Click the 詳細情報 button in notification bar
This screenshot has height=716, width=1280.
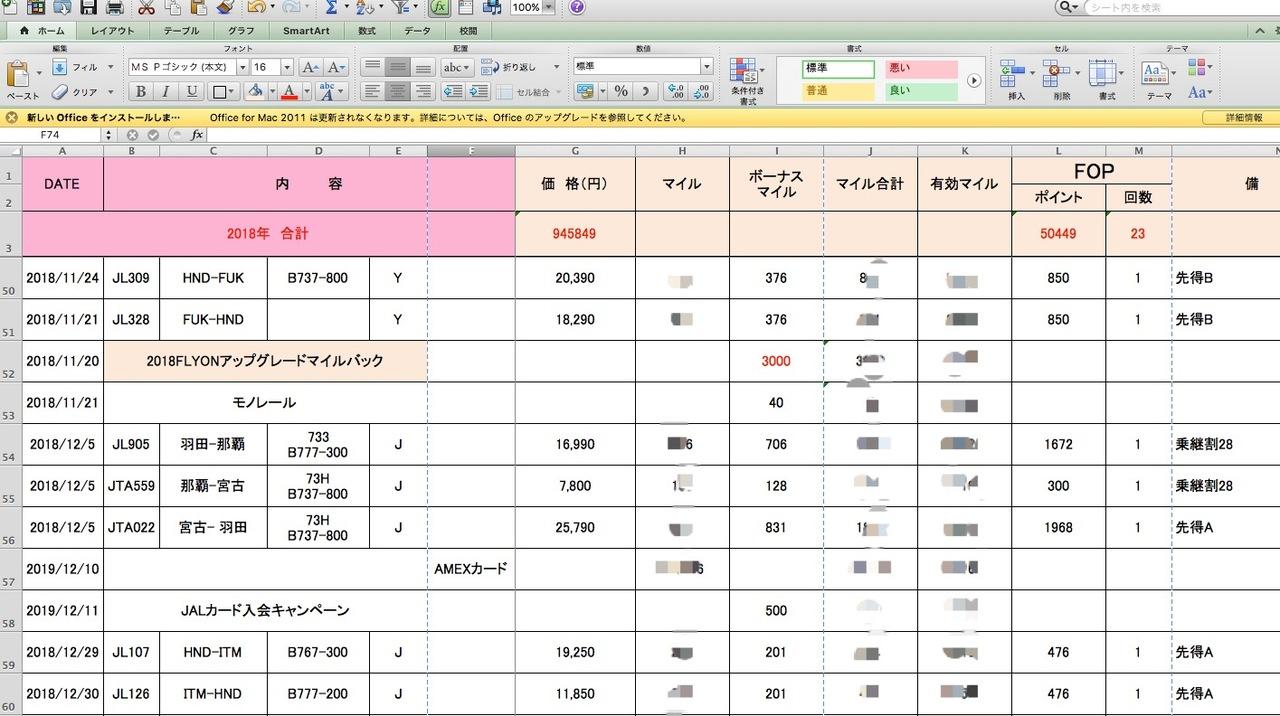pos(1244,117)
